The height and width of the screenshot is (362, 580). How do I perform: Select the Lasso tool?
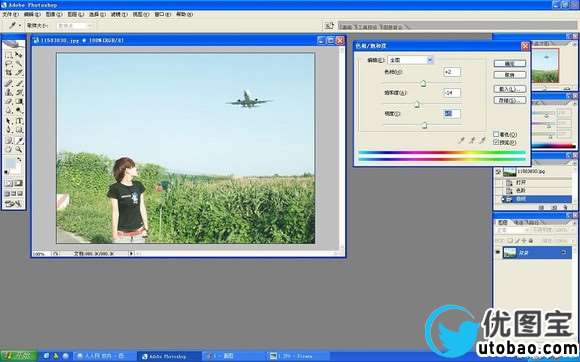click(9, 64)
